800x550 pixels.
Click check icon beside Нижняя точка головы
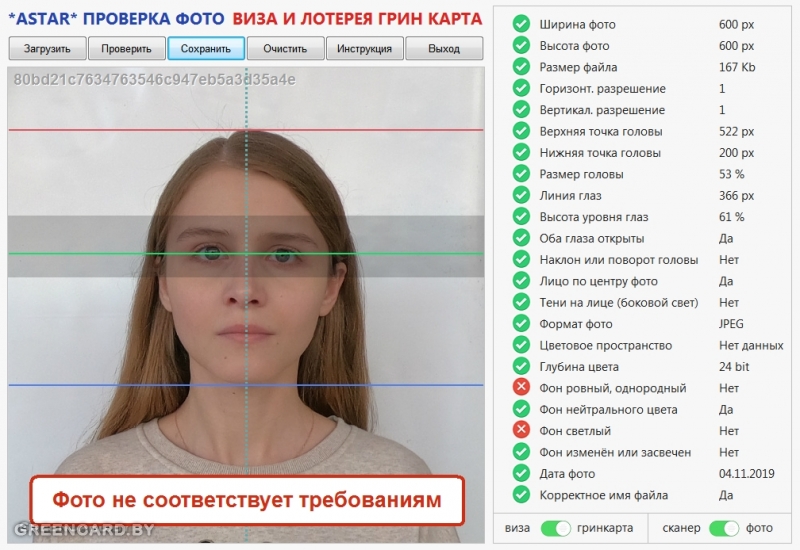(x=521, y=153)
